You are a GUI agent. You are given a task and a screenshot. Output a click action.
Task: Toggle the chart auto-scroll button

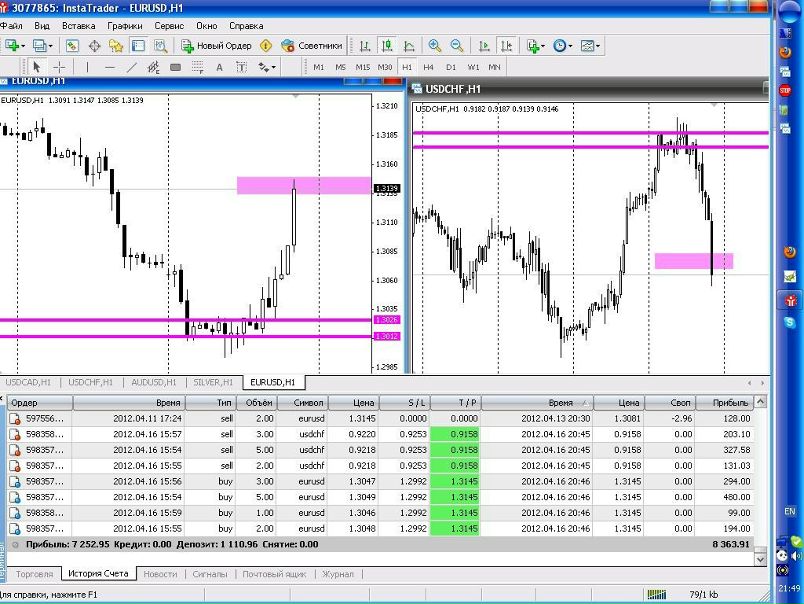(x=484, y=46)
